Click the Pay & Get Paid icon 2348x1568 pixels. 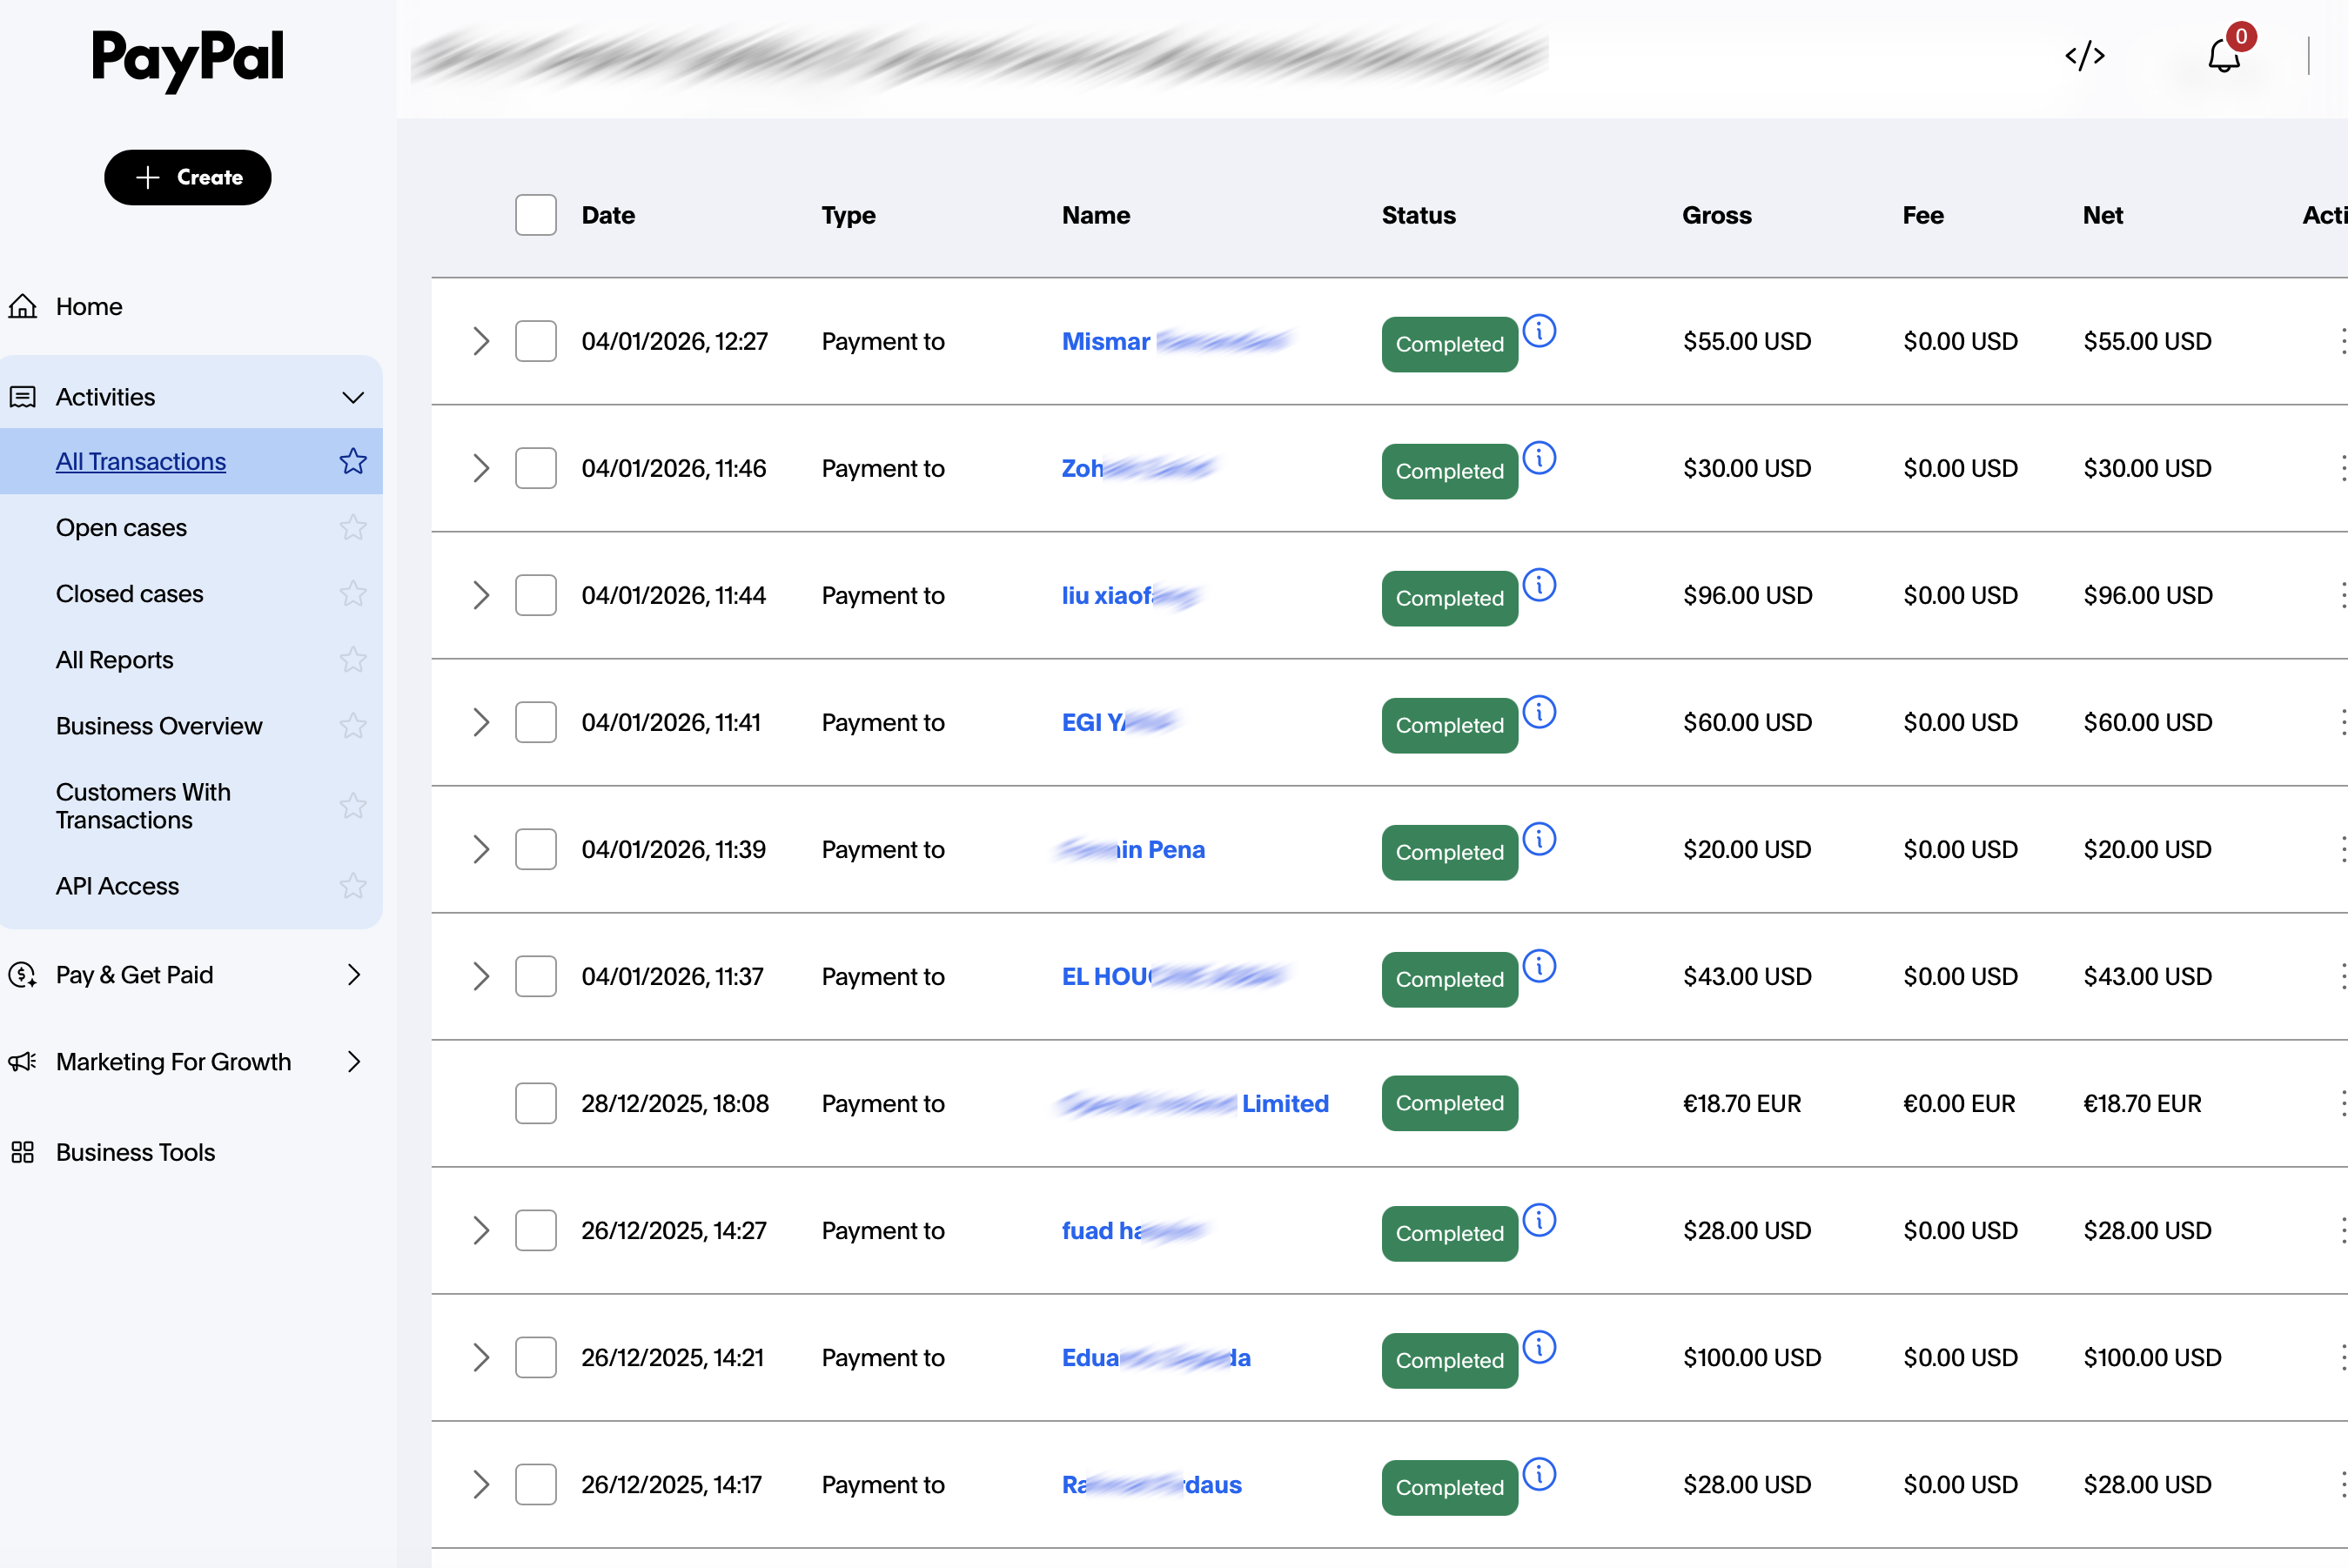click(x=22, y=974)
